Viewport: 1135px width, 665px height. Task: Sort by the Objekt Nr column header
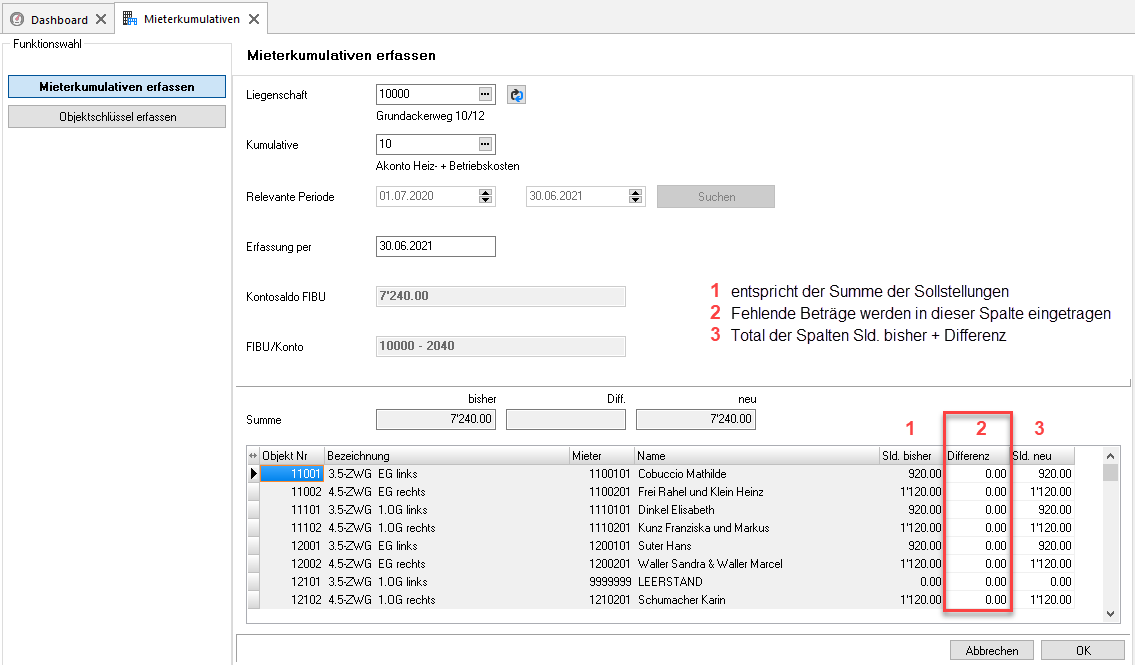coord(292,456)
